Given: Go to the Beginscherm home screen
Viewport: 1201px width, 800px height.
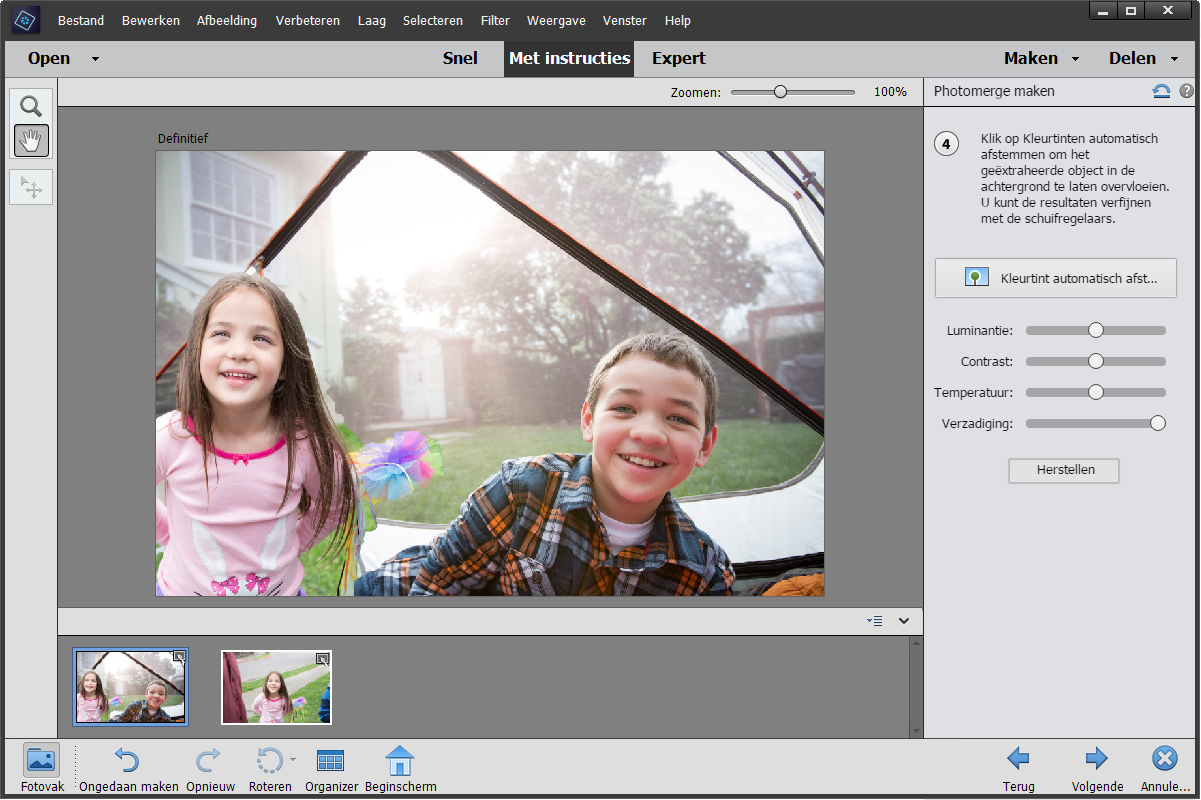Looking at the screenshot, I should click(x=400, y=762).
